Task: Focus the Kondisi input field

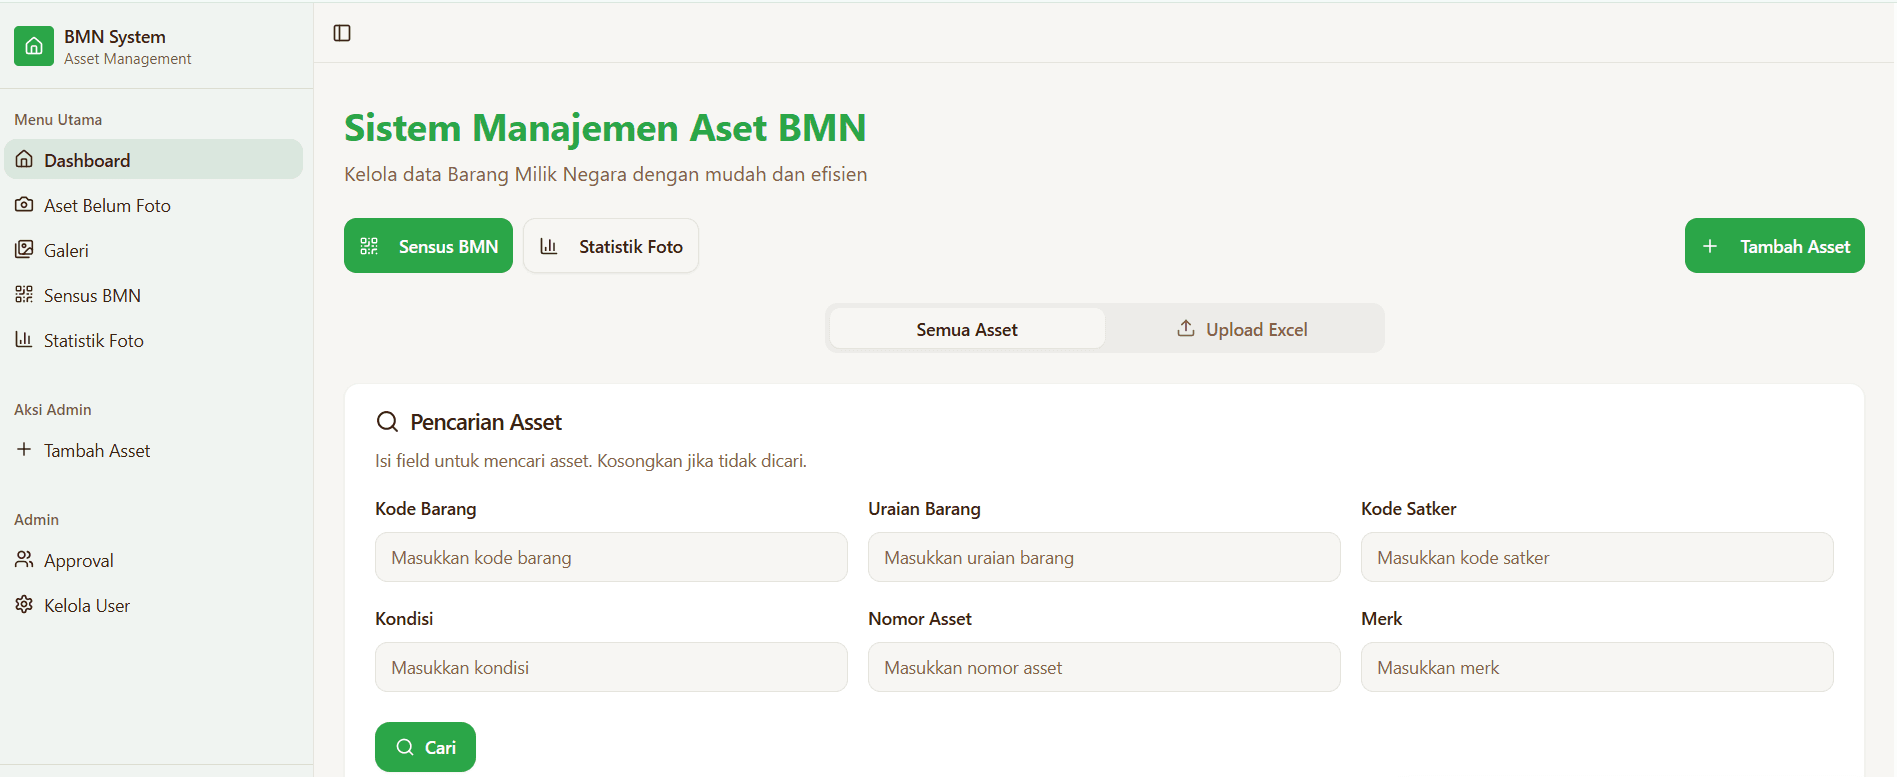Action: (611, 667)
